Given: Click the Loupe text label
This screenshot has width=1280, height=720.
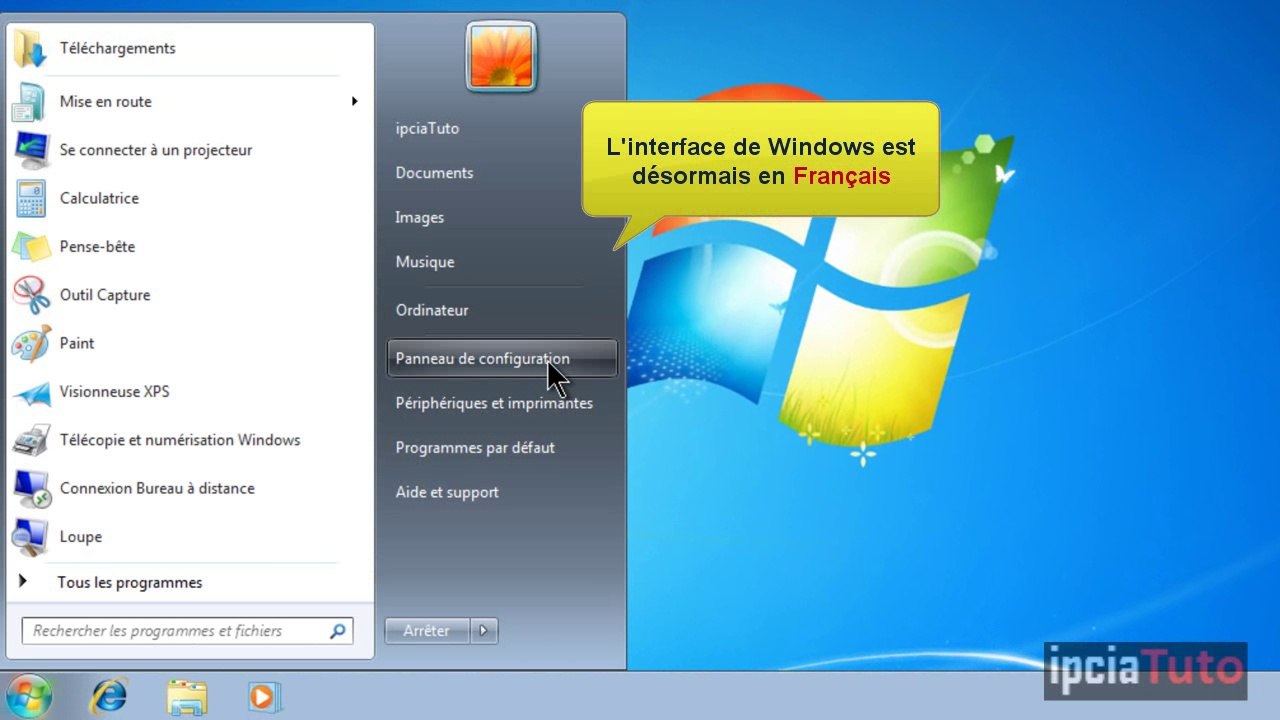Looking at the screenshot, I should click(81, 537).
